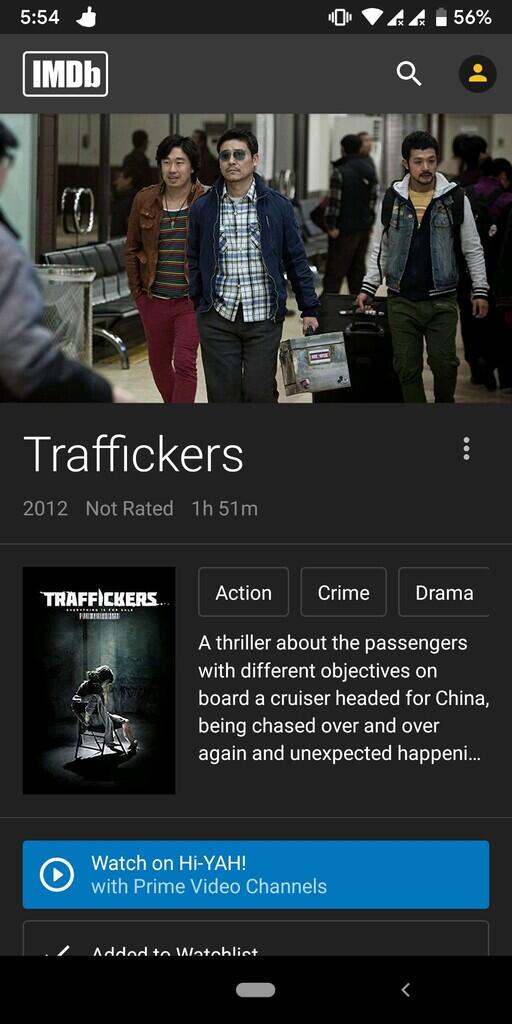Screen dimensions: 512x1024
Task: Select the Drama genre chip
Action: tap(444, 592)
